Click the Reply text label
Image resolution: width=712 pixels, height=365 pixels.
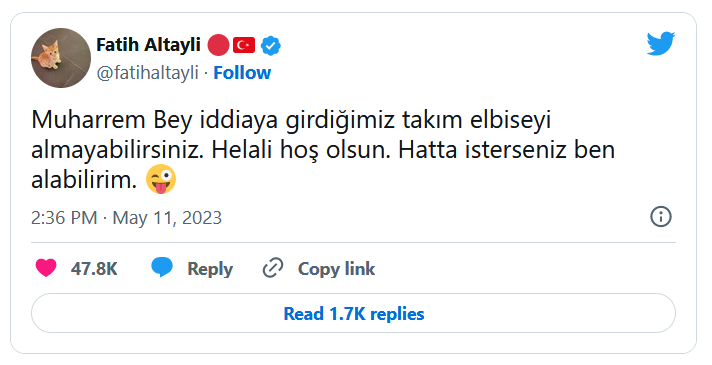point(210,269)
